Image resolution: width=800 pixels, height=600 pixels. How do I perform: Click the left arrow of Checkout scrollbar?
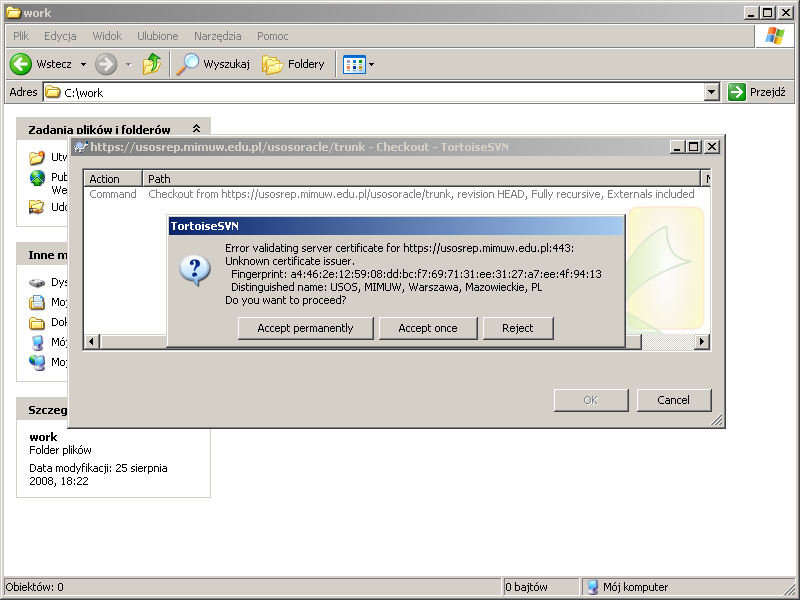(x=91, y=341)
